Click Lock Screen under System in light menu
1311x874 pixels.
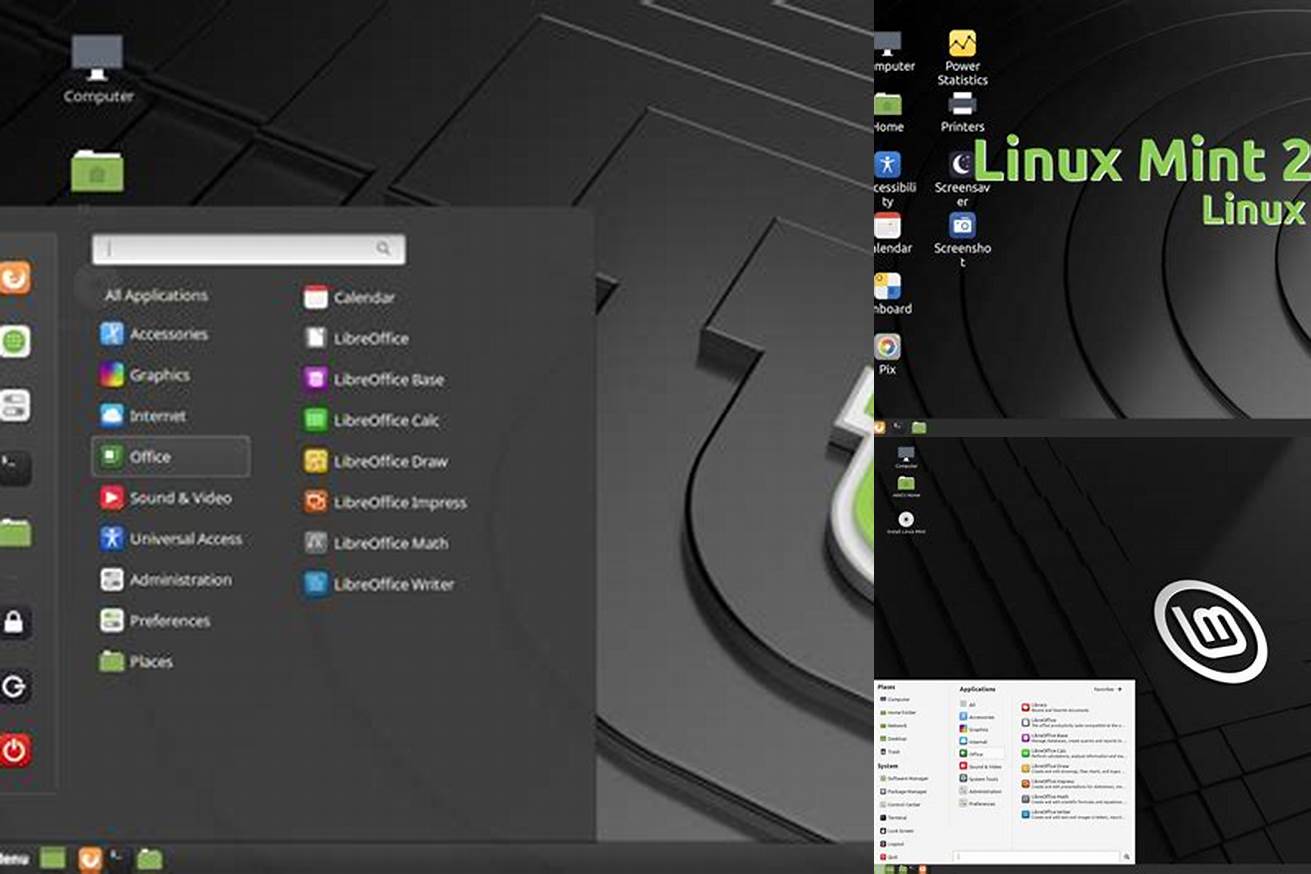897,831
